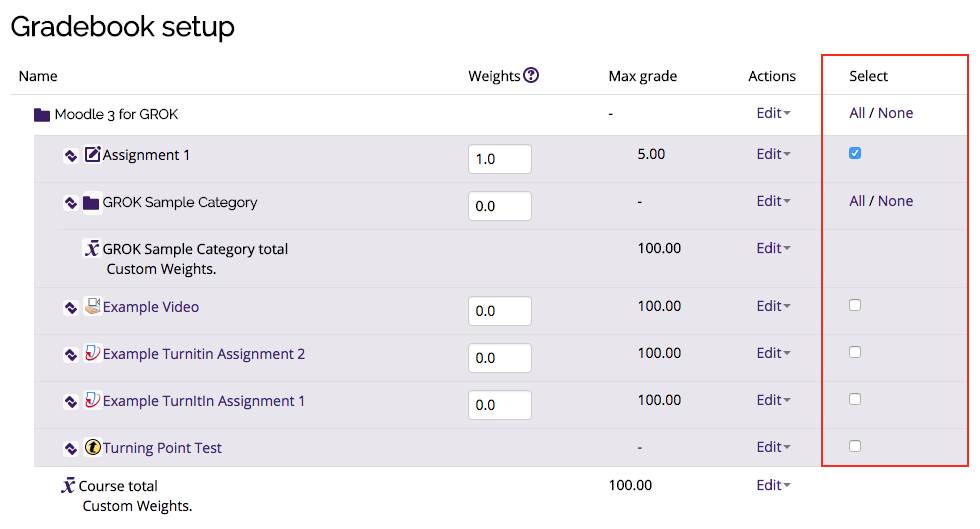
Task: Click move icon beside Example TurnItIn Assignment 1
Action: click(71, 401)
